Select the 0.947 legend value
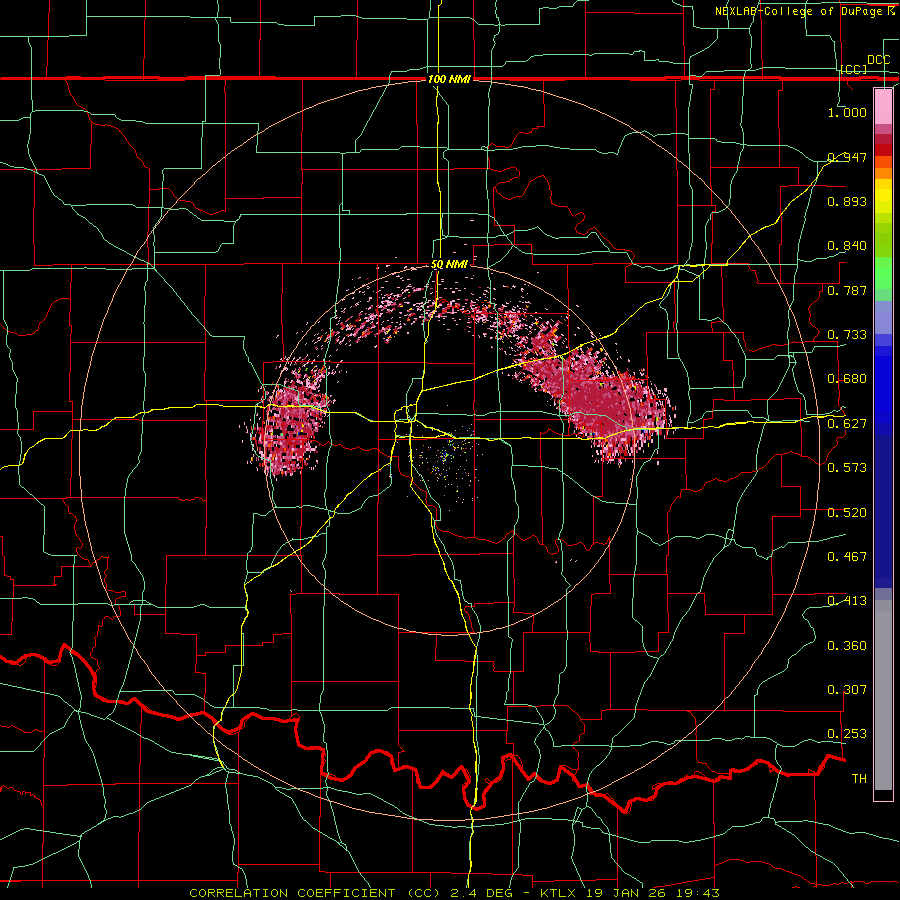Screen dimensions: 900x900 pos(847,157)
